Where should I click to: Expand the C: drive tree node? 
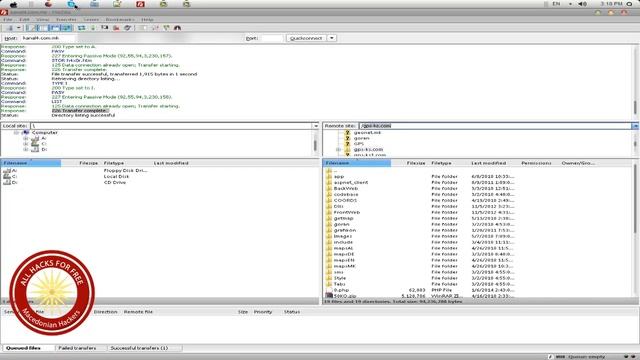coord(25,144)
